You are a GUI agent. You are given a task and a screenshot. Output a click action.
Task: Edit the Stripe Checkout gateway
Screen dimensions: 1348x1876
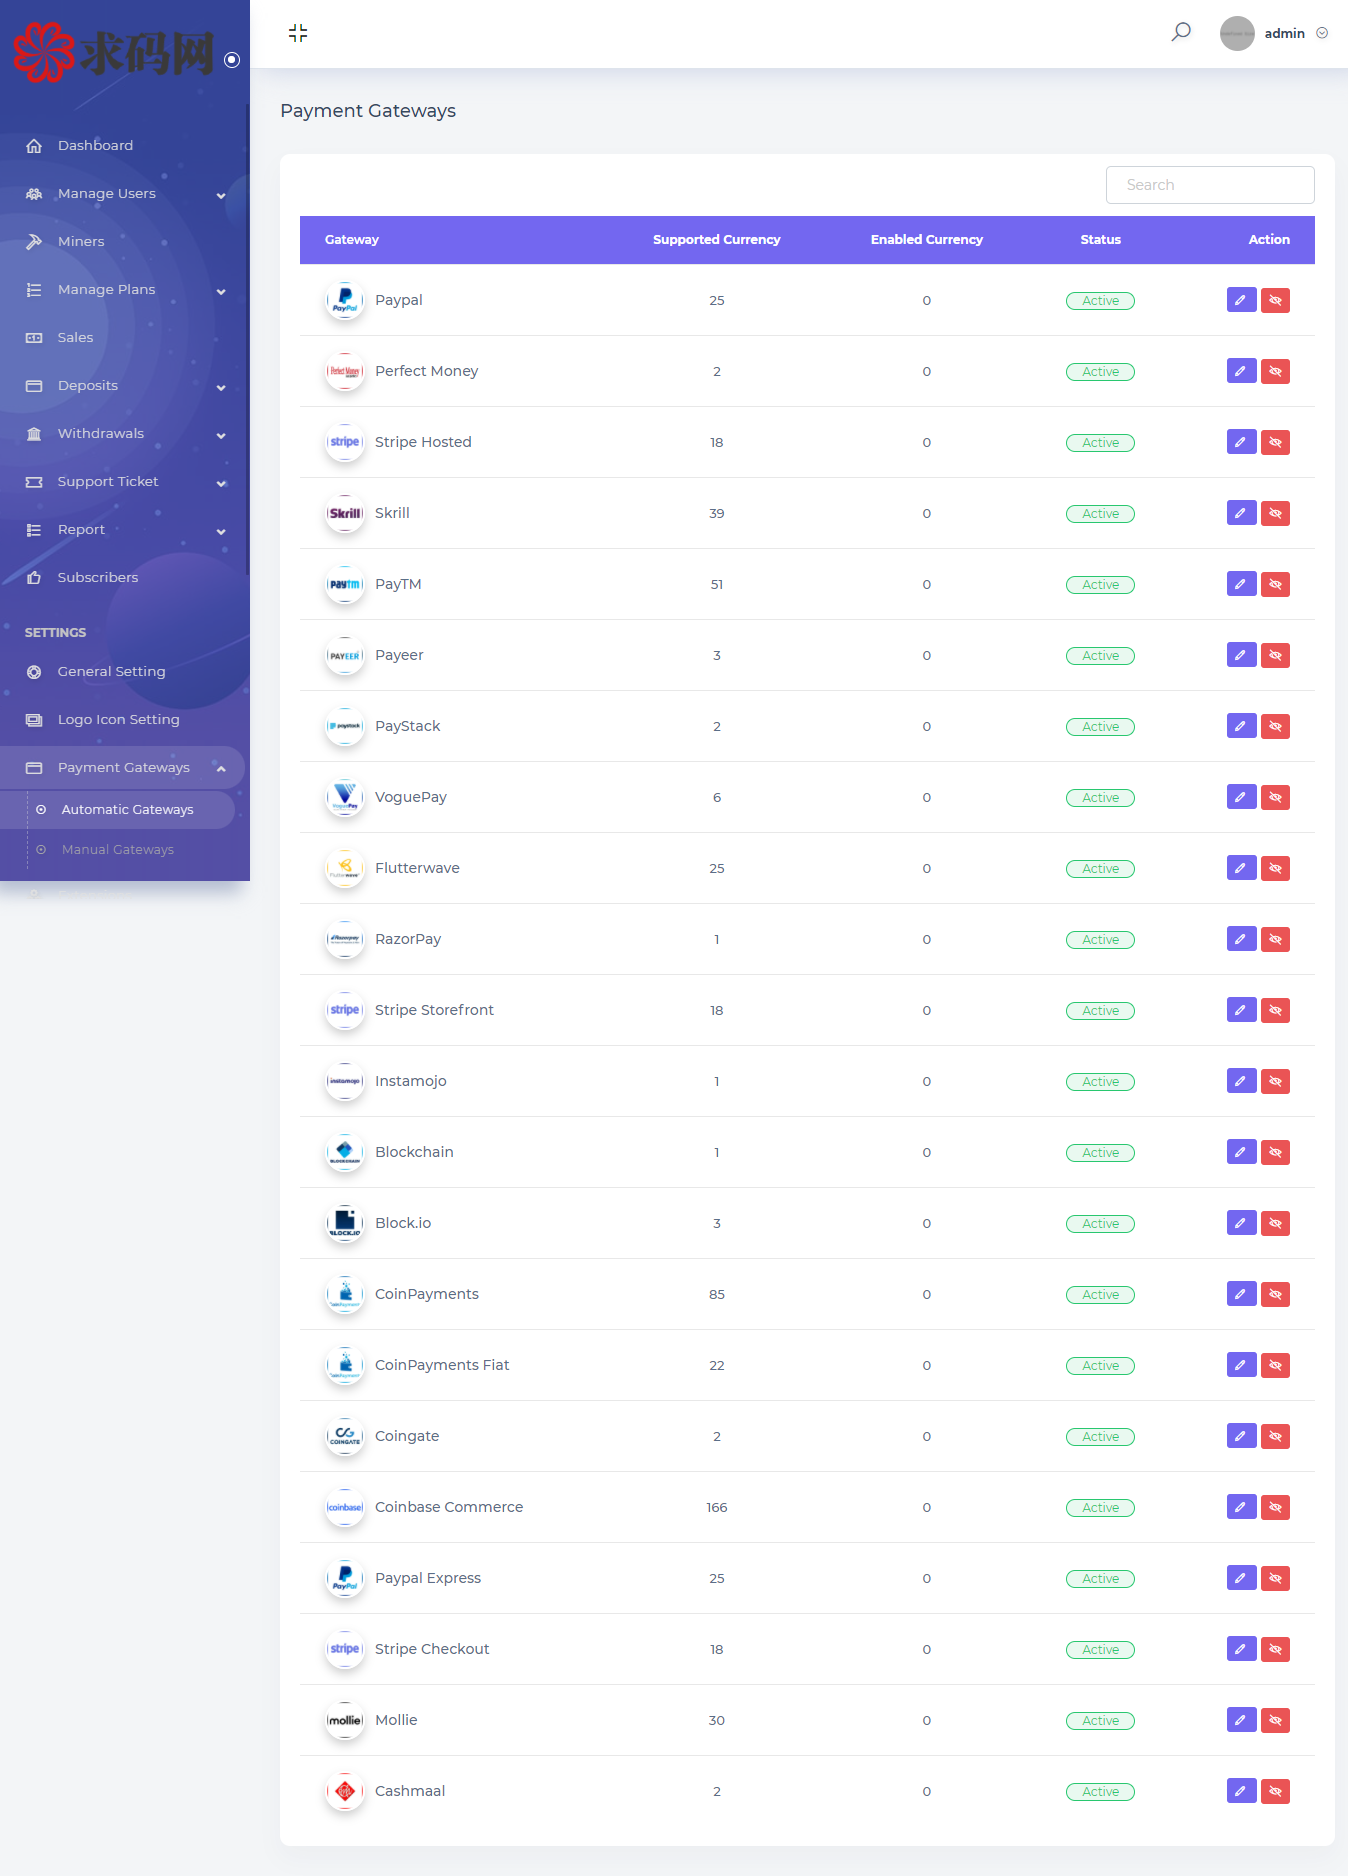[x=1241, y=1649]
